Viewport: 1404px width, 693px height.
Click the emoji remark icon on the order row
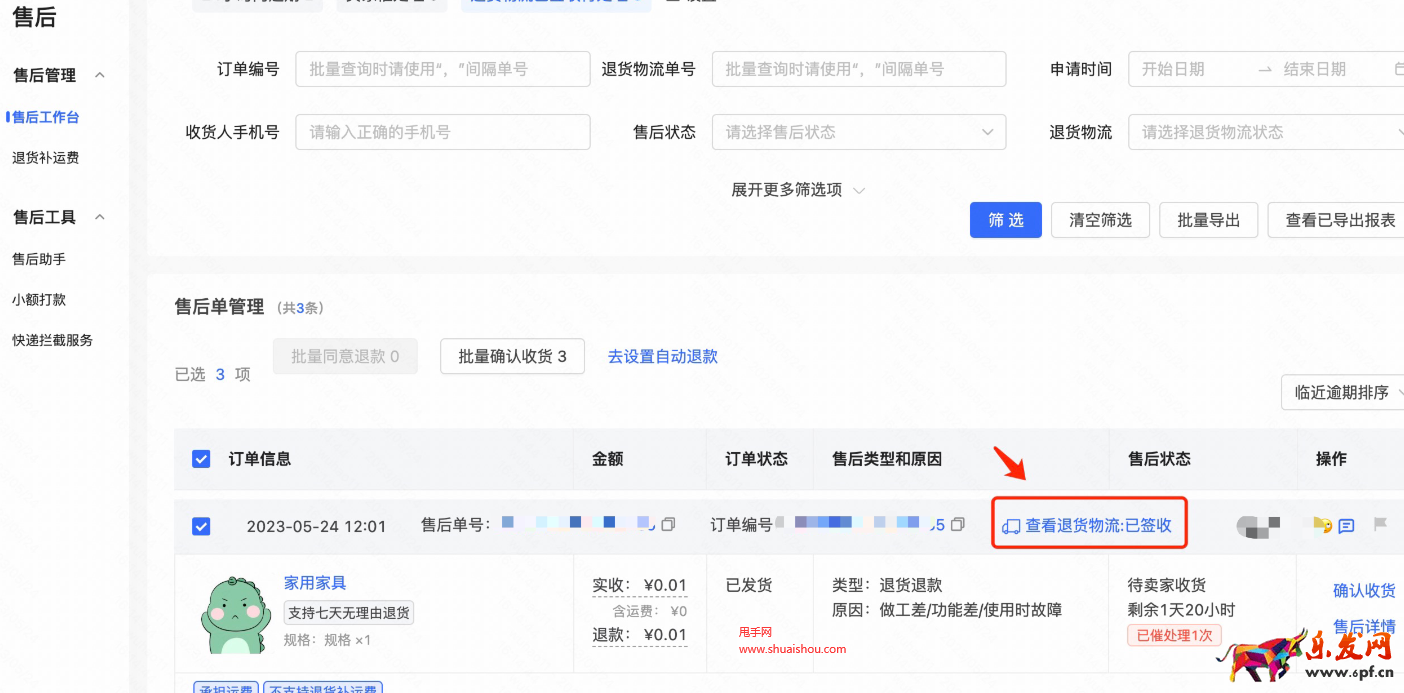1322,524
